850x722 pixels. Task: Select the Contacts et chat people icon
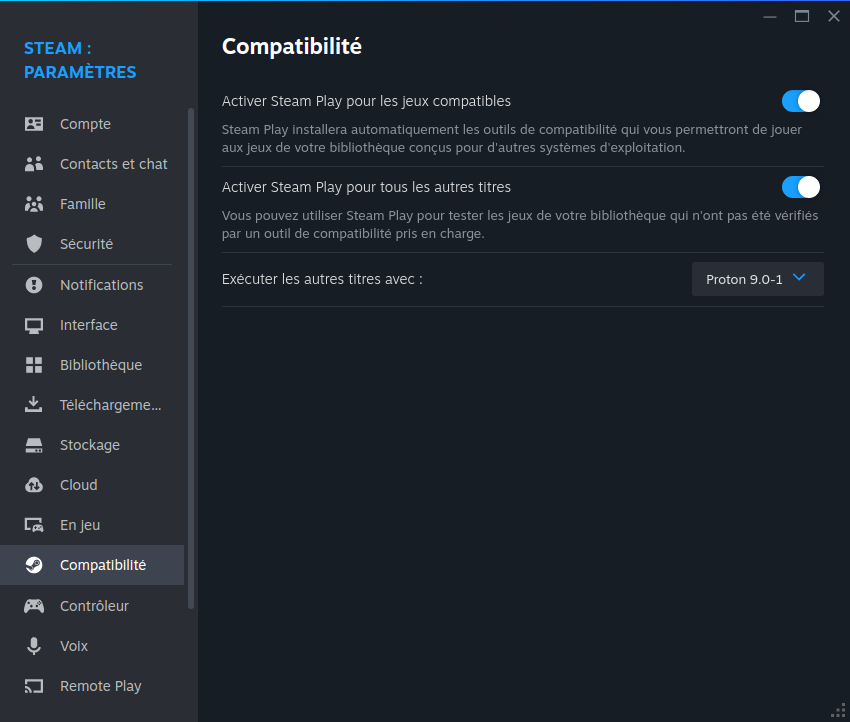click(x=34, y=164)
